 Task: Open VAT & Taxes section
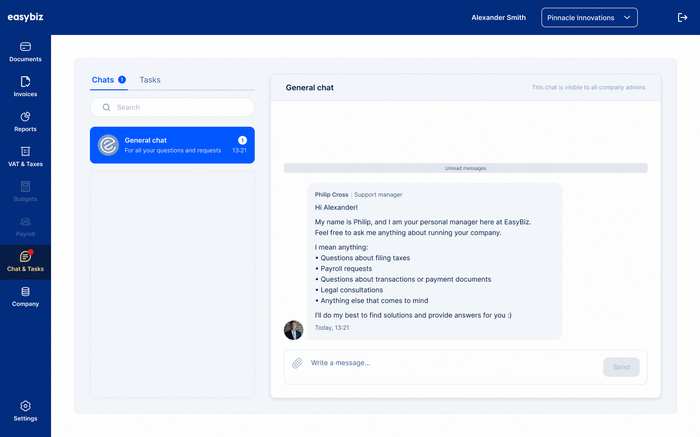25,157
